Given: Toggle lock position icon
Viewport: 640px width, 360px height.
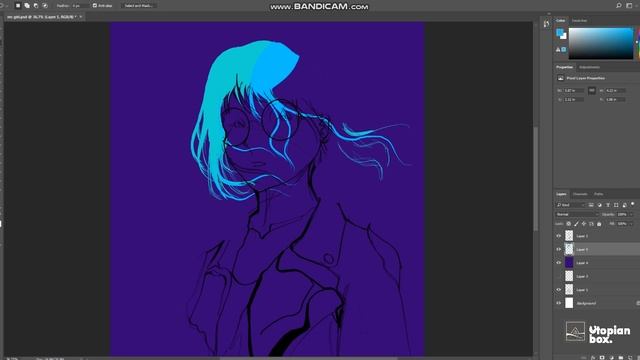Looking at the screenshot, I should [x=584, y=224].
